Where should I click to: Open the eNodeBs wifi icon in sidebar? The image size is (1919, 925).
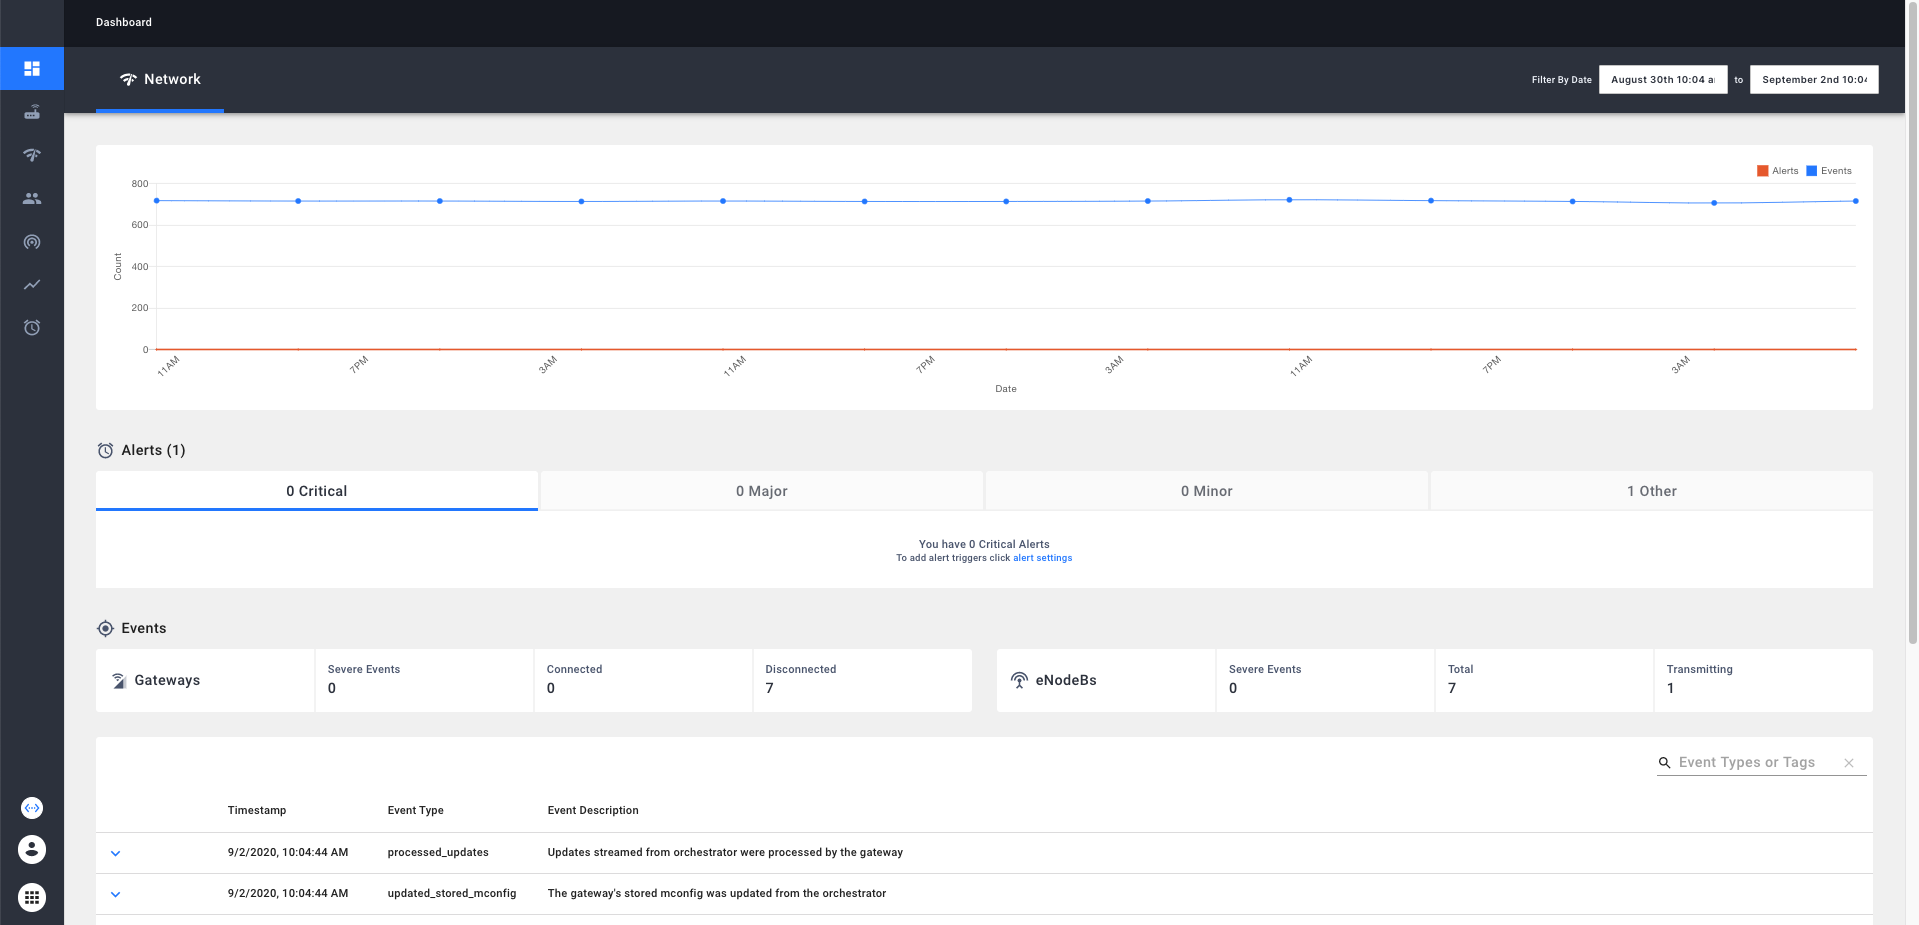[x=32, y=155]
